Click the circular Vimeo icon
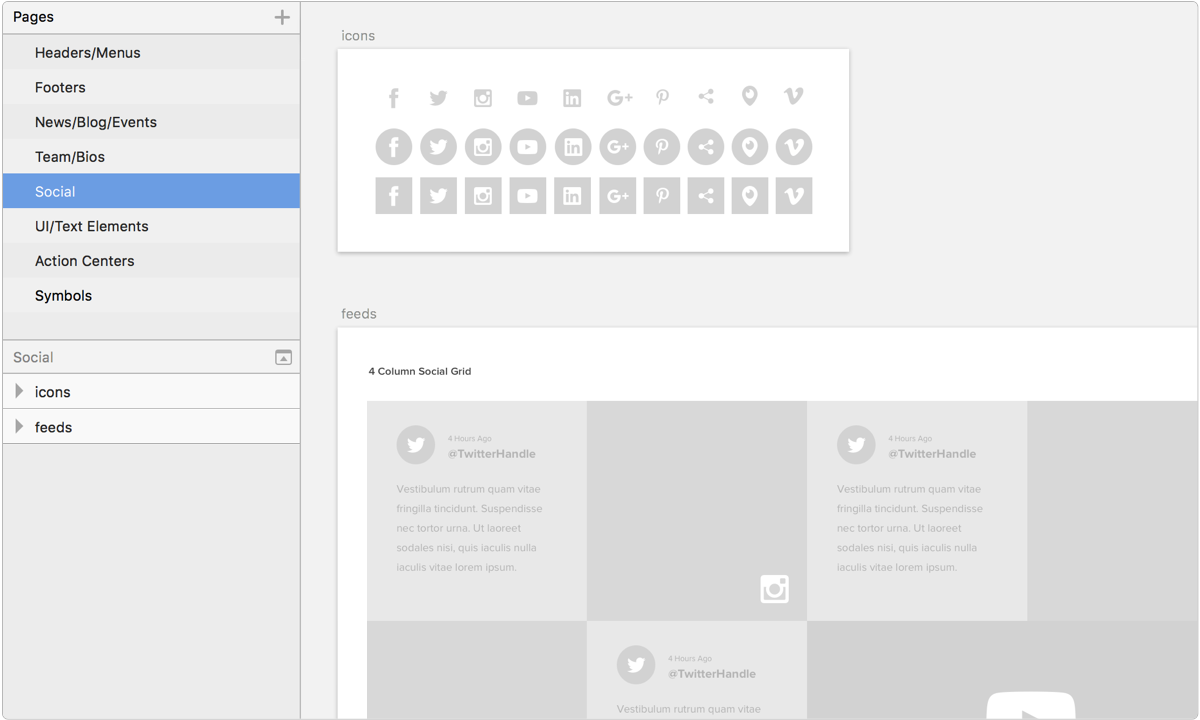The height and width of the screenshot is (720, 1200). pos(794,147)
